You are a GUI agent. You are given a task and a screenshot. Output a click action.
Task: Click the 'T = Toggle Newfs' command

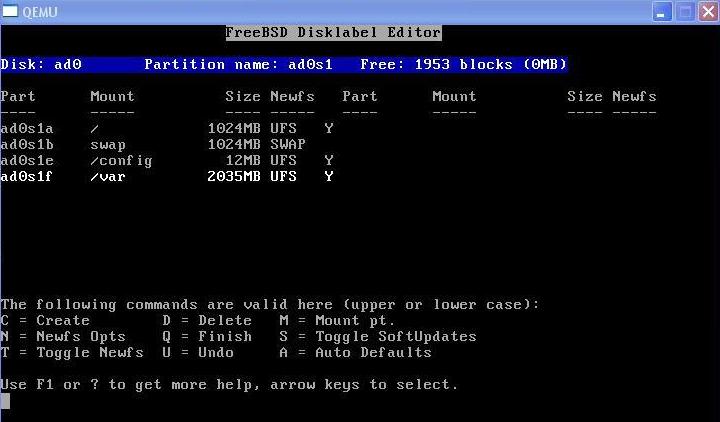[72, 352]
